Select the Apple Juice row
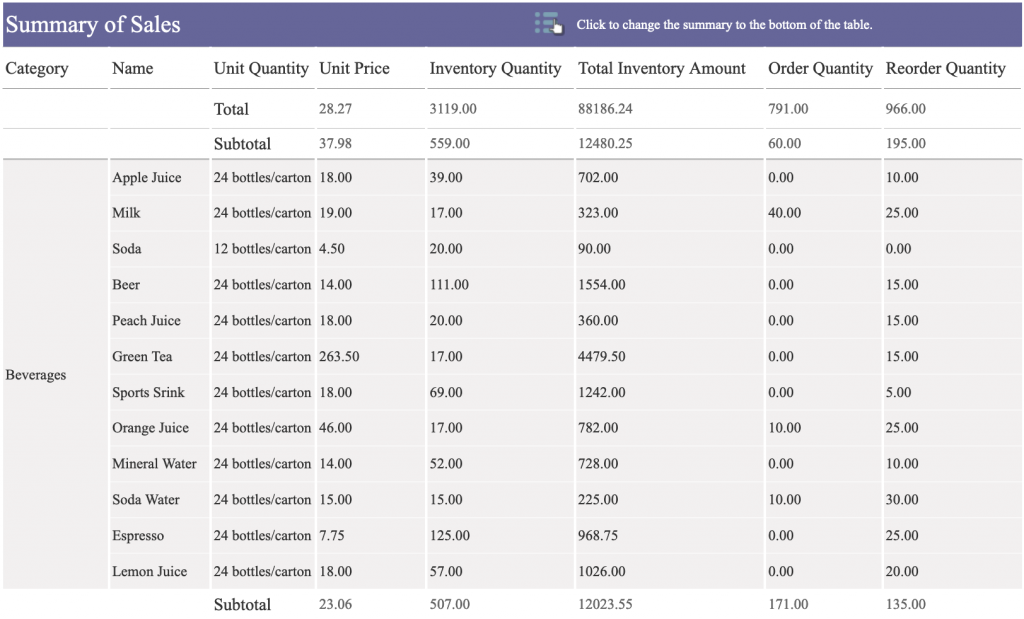This screenshot has height=619, width=1024. coord(147,177)
